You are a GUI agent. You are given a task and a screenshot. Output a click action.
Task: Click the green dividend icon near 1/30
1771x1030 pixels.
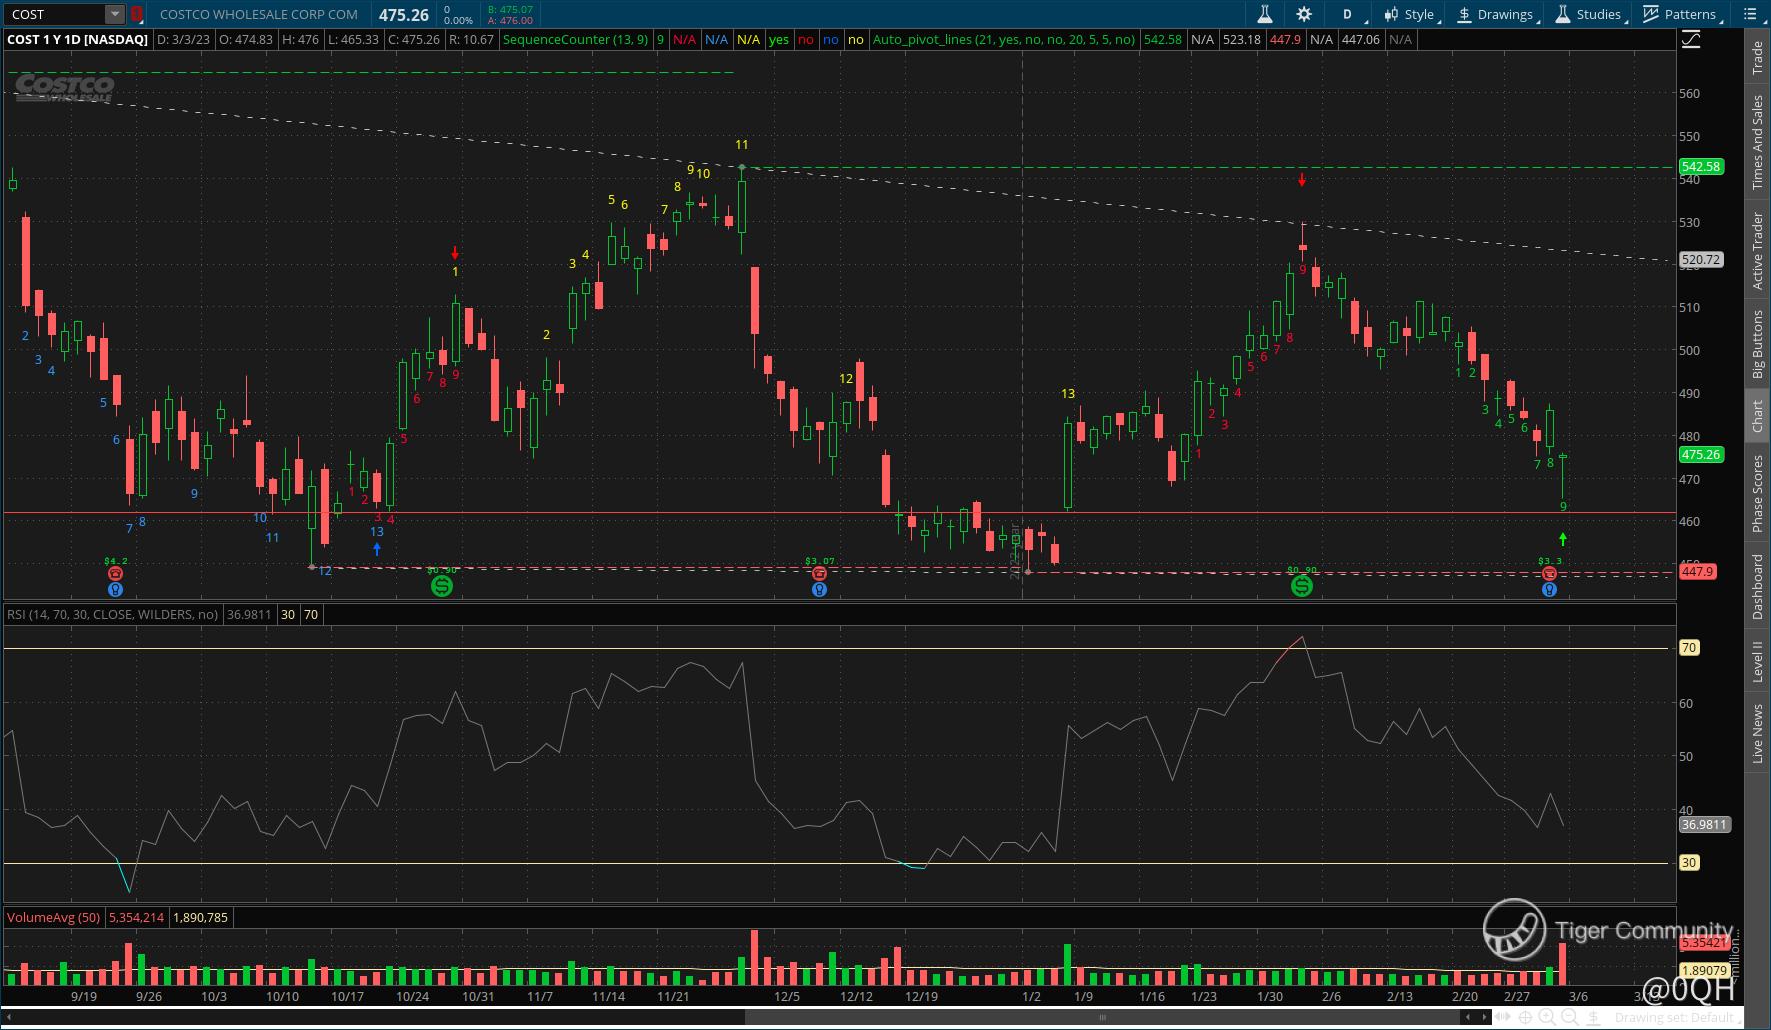click(1301, 586)
